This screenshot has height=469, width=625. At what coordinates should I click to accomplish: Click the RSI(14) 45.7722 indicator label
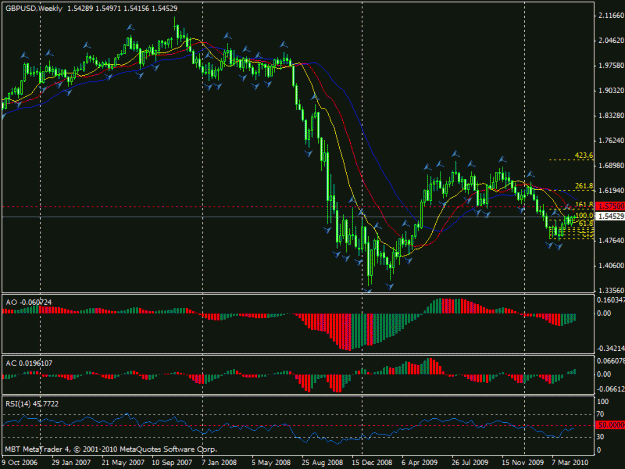tap(32, 404)
